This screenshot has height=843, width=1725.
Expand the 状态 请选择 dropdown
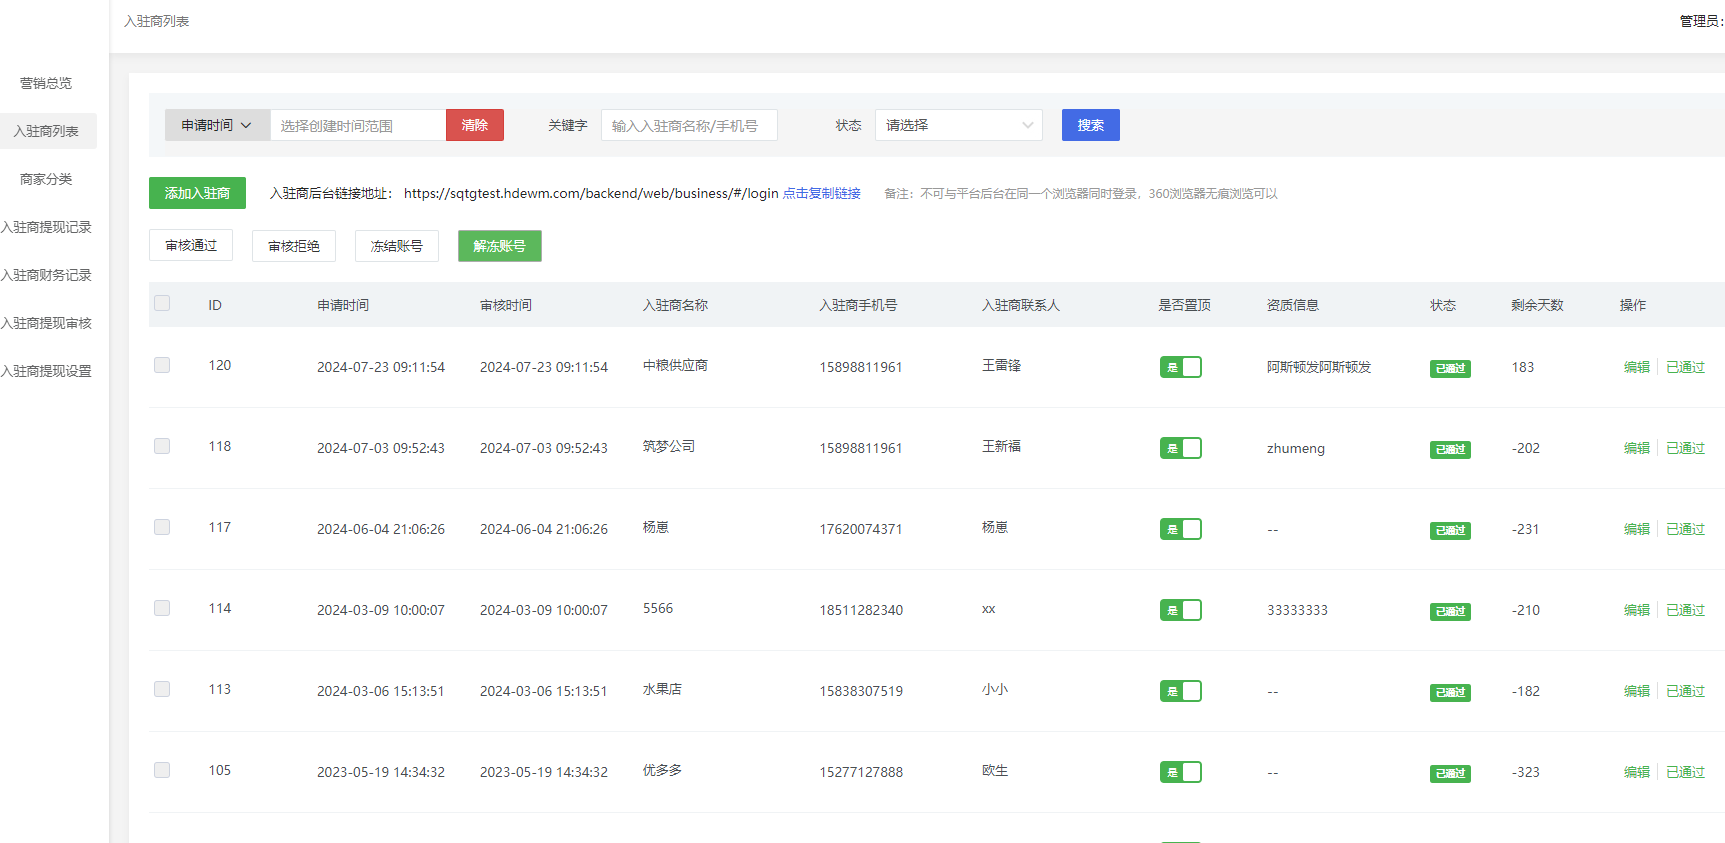coord(958,125)
